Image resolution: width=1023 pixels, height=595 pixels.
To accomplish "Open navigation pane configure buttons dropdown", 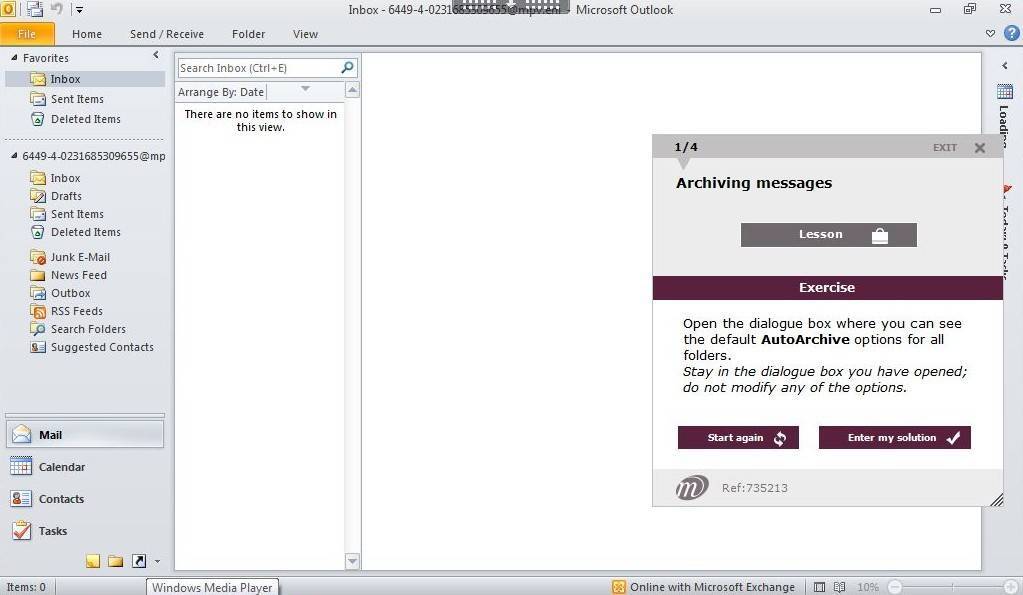I will click(157, 562).
